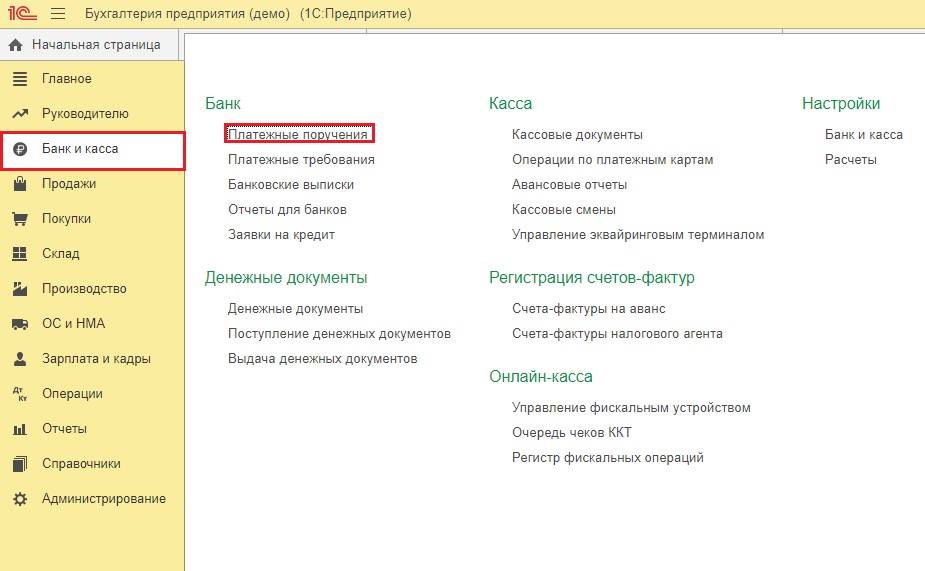Open the hamburger main menu icon
Image resolution: width=925 pixels, height=571 pixels.
coord(57,14)
